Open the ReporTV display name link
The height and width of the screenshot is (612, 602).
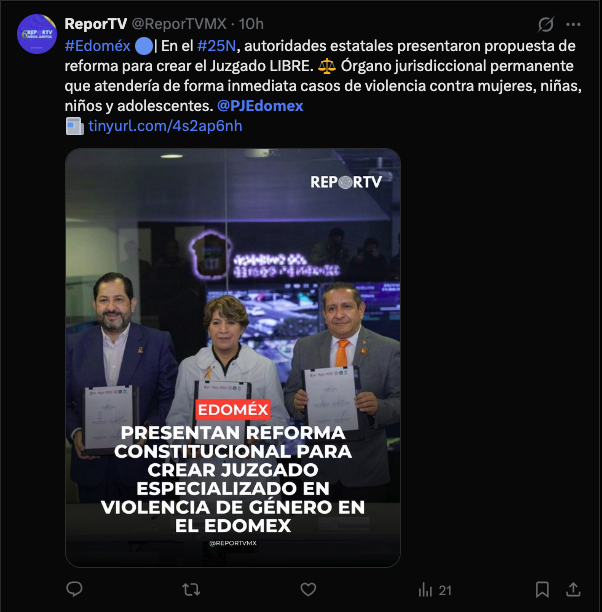coord(96,24)
